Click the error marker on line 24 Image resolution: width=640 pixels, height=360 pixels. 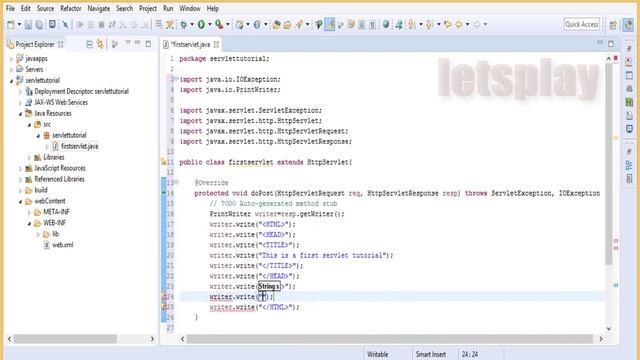[x=164, y=297]
